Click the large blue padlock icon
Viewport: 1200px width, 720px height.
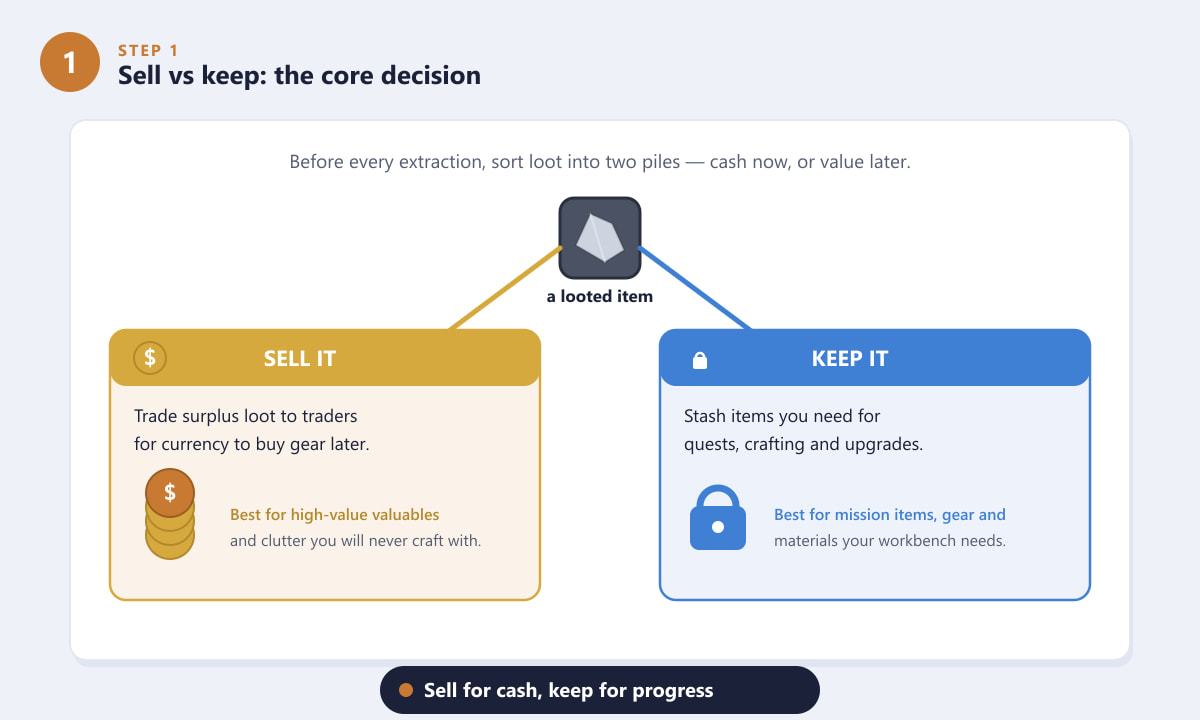tap(718, 517)
